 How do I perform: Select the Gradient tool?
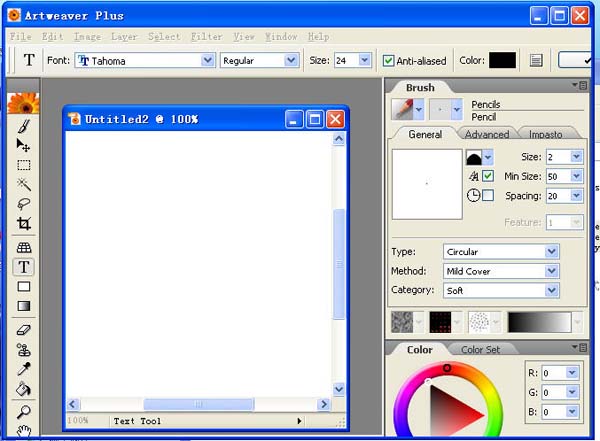24,306
